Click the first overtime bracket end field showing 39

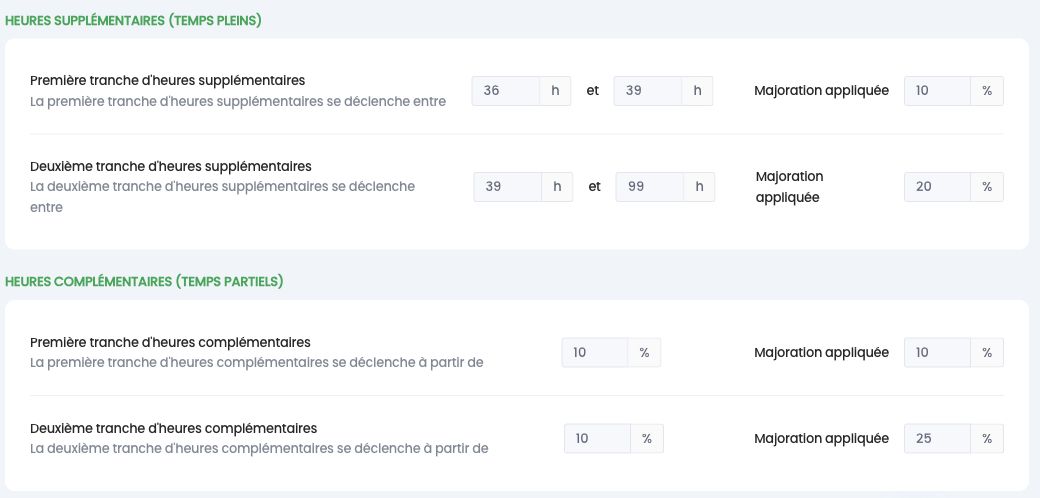[x=647, y=91]
